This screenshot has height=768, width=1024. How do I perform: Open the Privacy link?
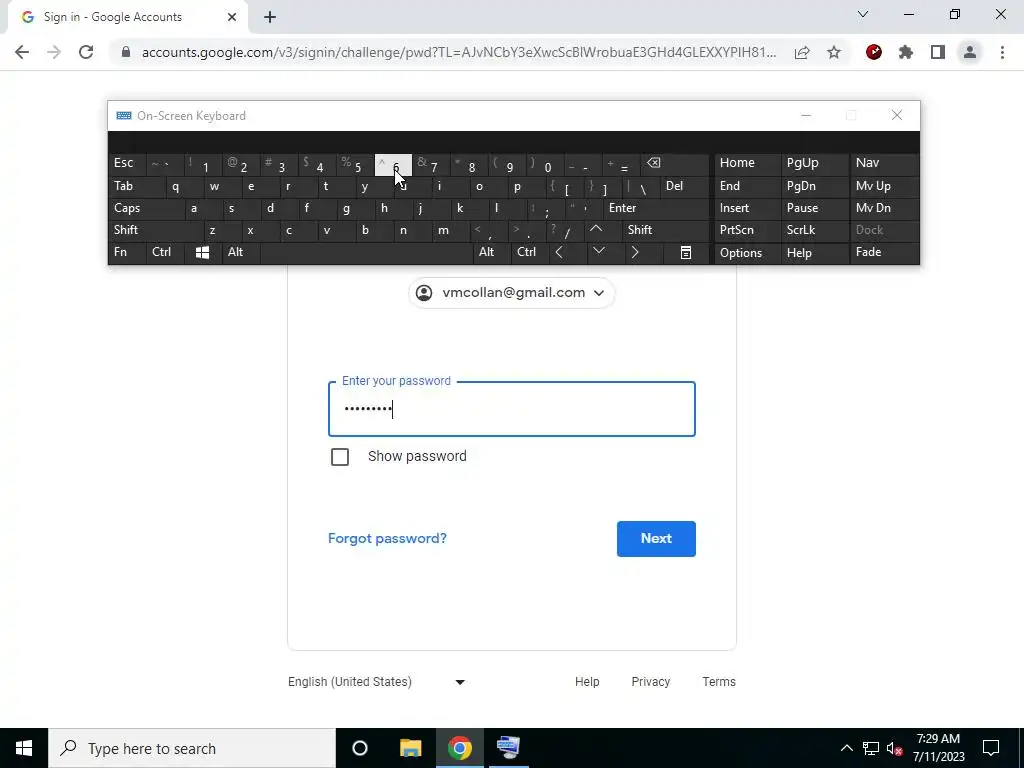tap(650, 682)
